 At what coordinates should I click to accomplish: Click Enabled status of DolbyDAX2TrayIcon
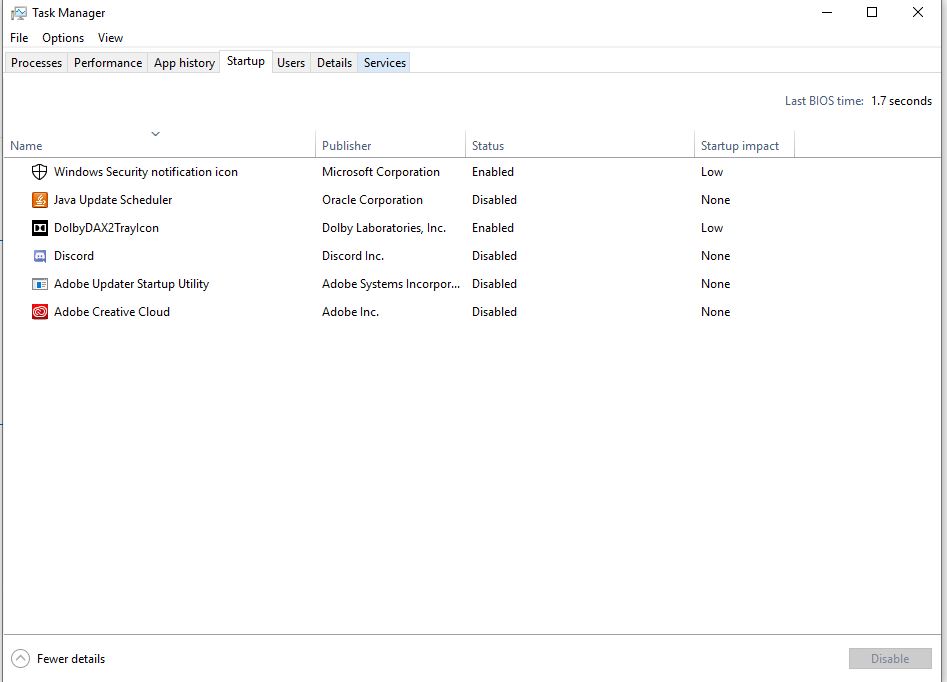(x=493, y=228)
